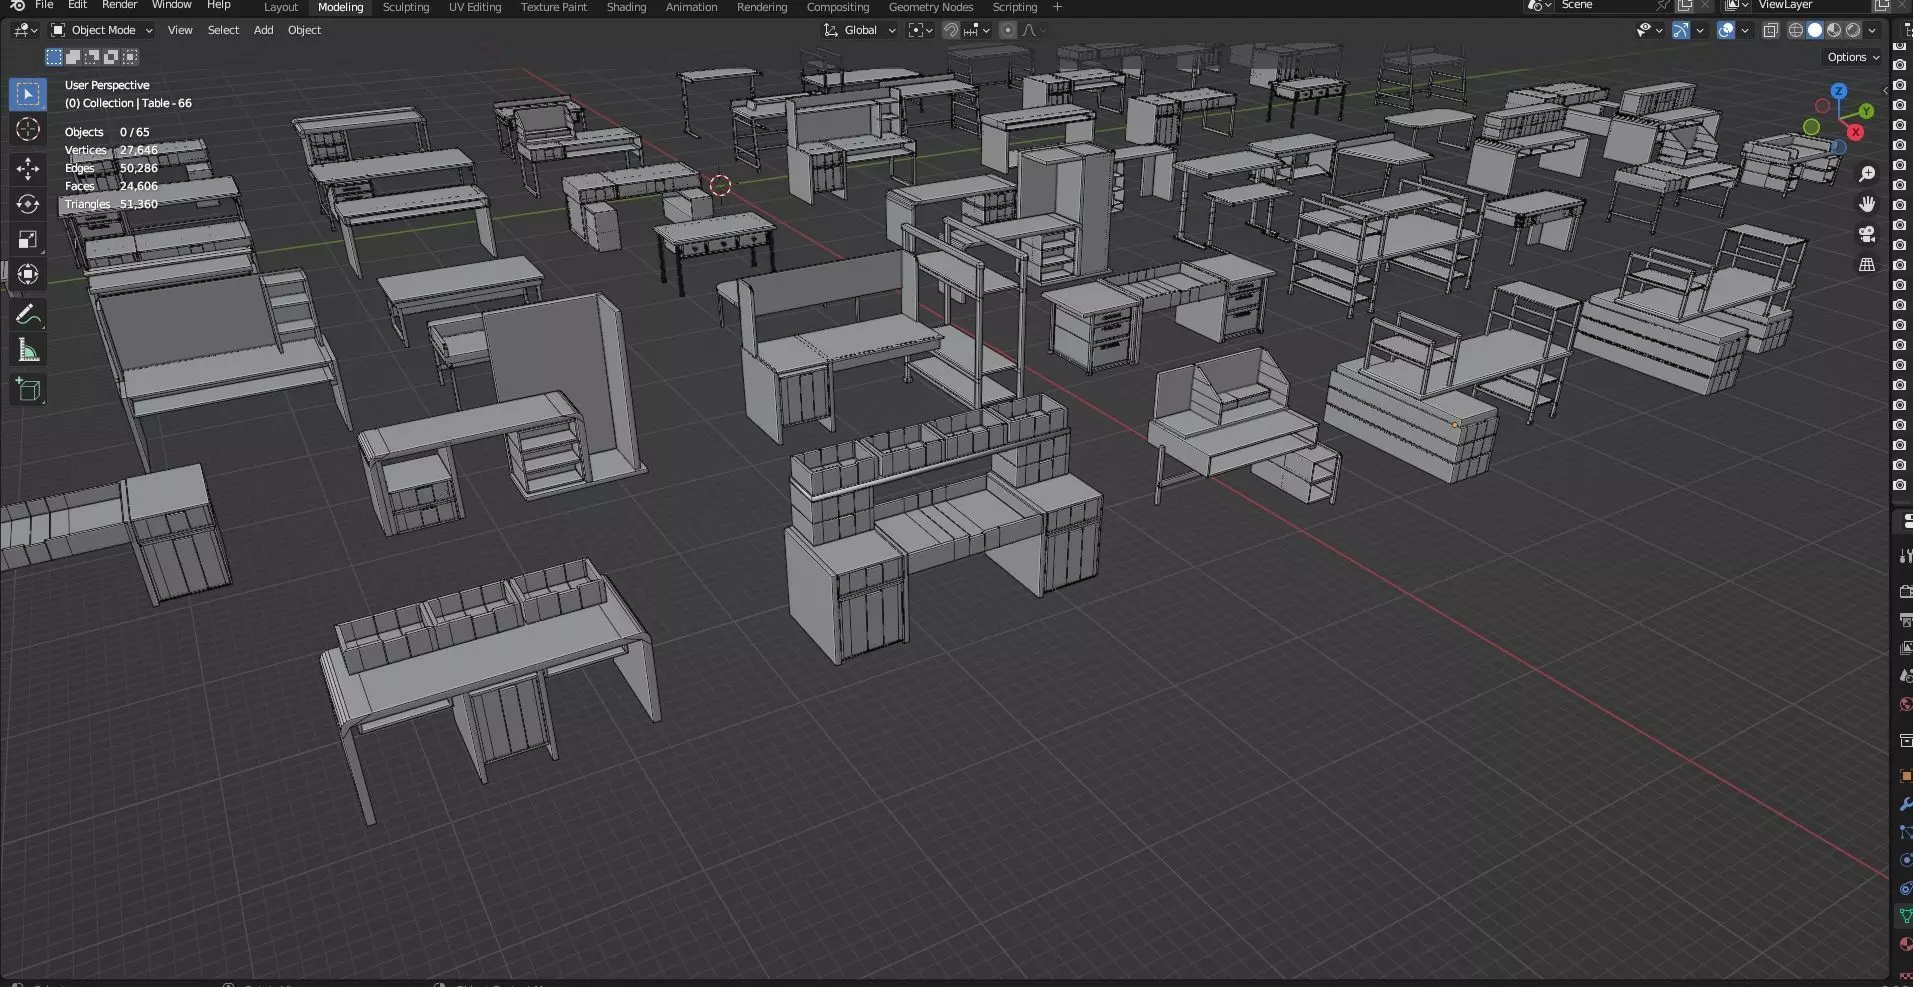Choose the Move tool
This screenshot has width=1913, height=987.
pos(28,168)
